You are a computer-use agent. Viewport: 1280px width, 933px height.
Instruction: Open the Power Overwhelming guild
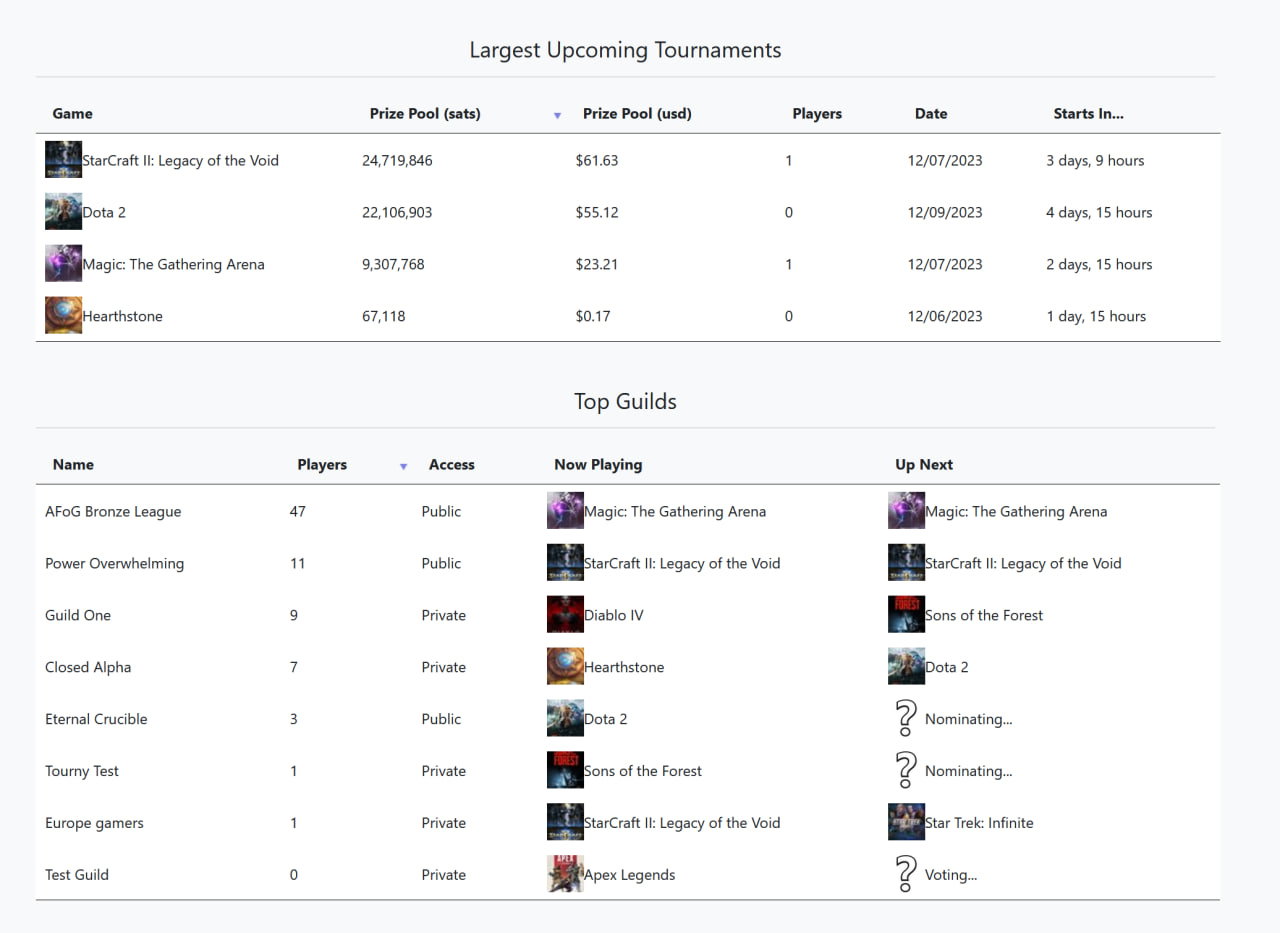(x=114, y=563)
